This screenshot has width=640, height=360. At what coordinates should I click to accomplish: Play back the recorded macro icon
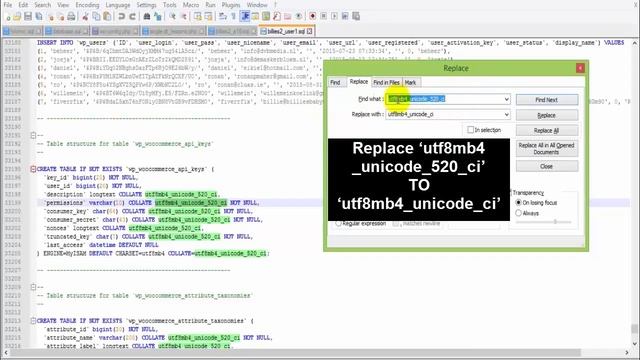click(x=334, y=16)
